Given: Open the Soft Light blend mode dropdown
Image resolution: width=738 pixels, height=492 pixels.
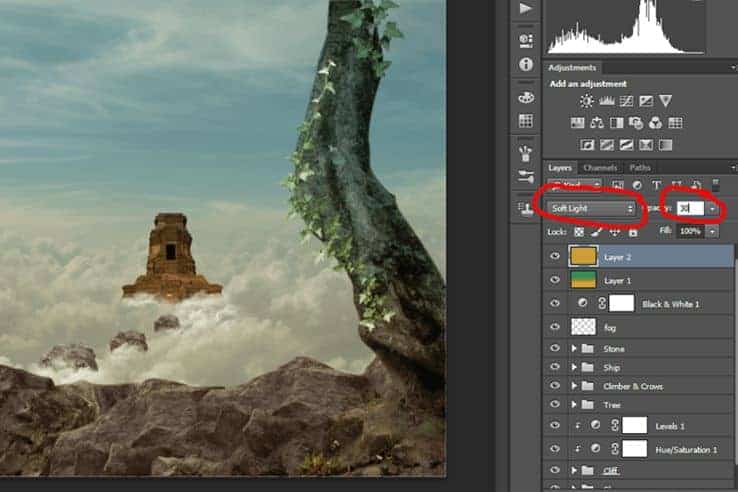Looking at the screenshot, I should click(592, 208).
